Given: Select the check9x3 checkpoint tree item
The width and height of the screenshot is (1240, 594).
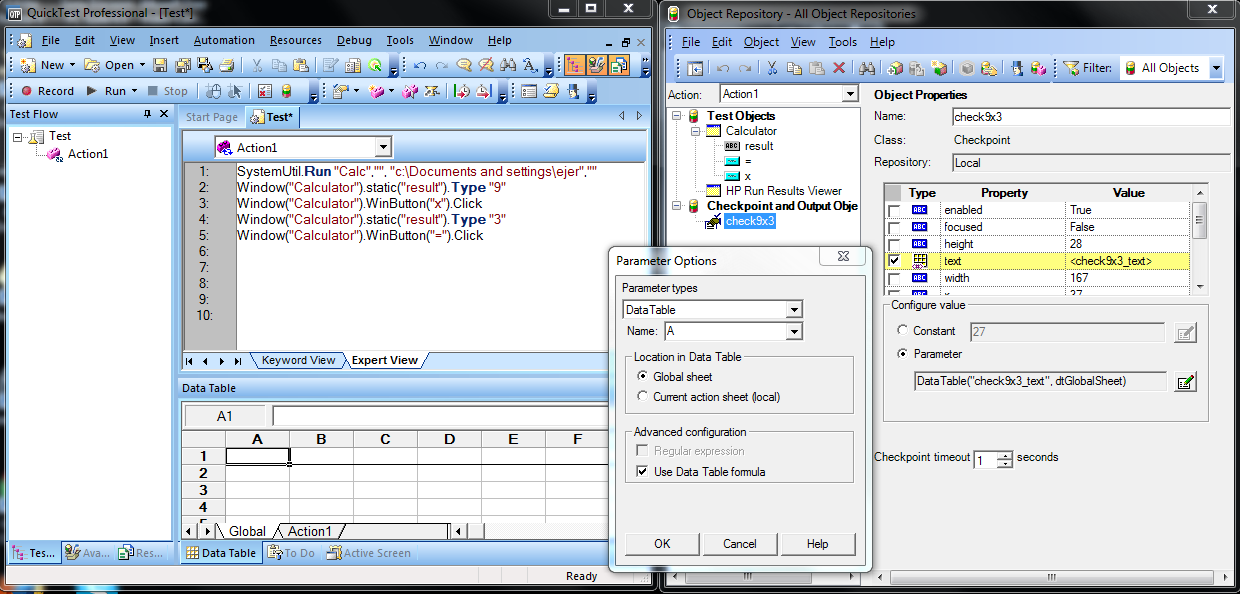Looking at the screenshot, I should [750, 221].
